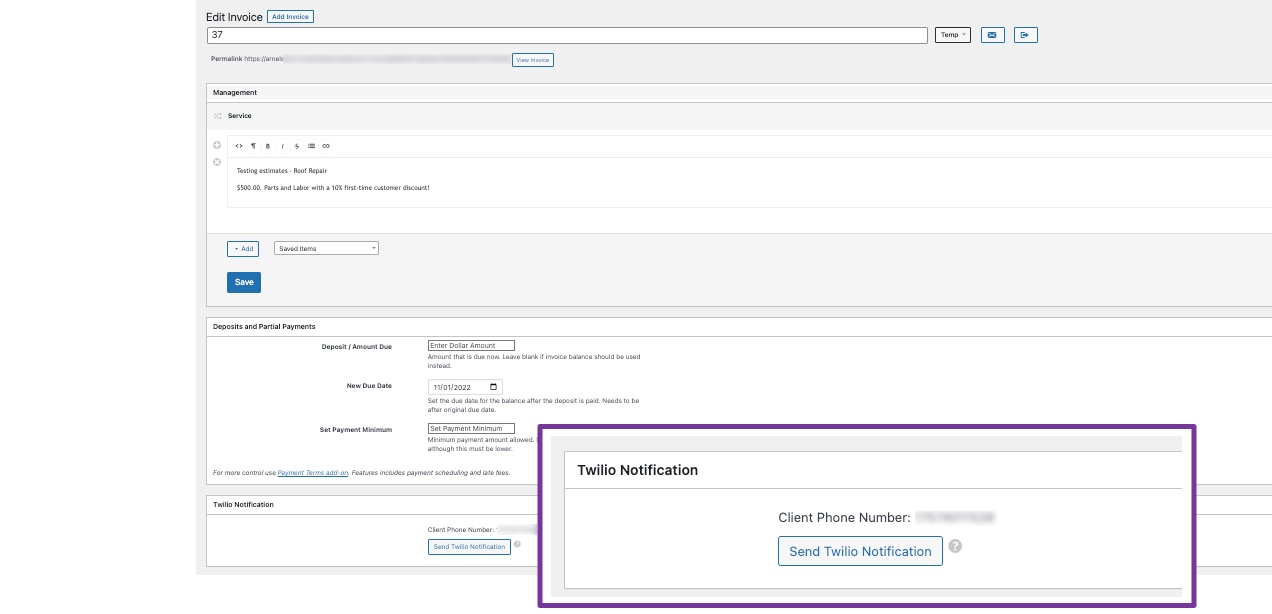
Task: Insert a link using the chain icon
Action: pos(326,146)
